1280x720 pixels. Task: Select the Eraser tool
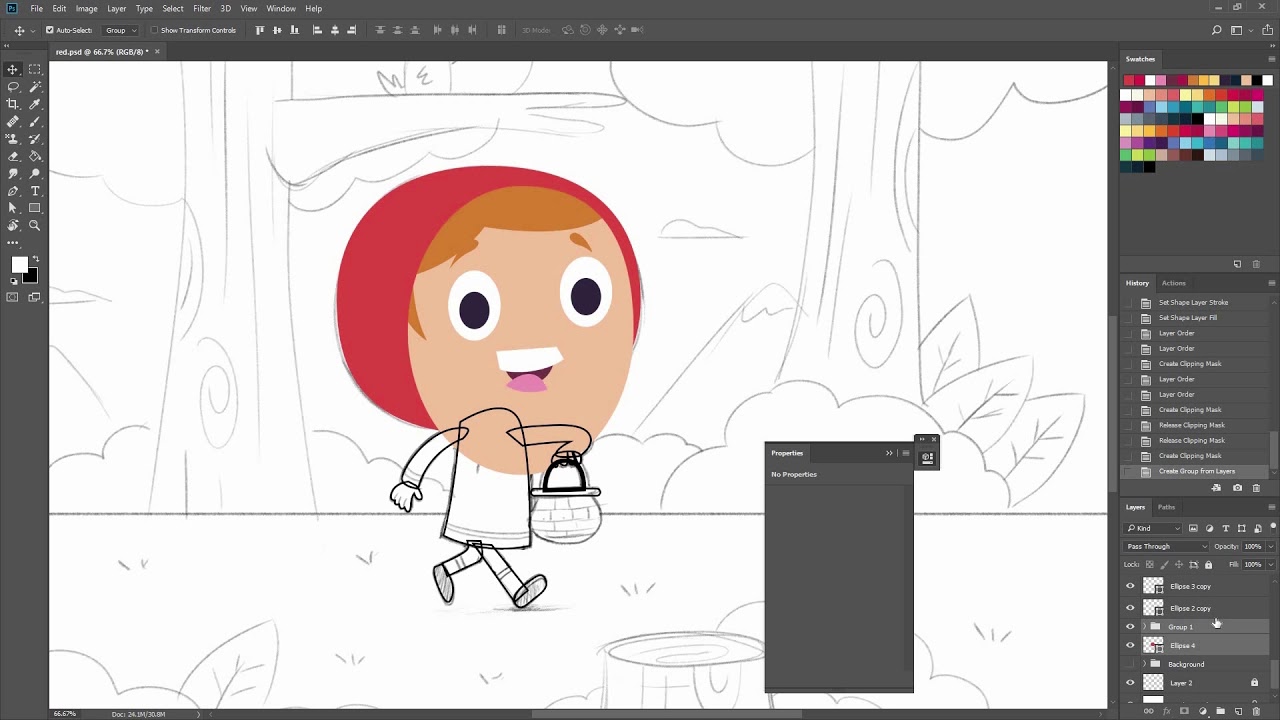tap(13, 156)
